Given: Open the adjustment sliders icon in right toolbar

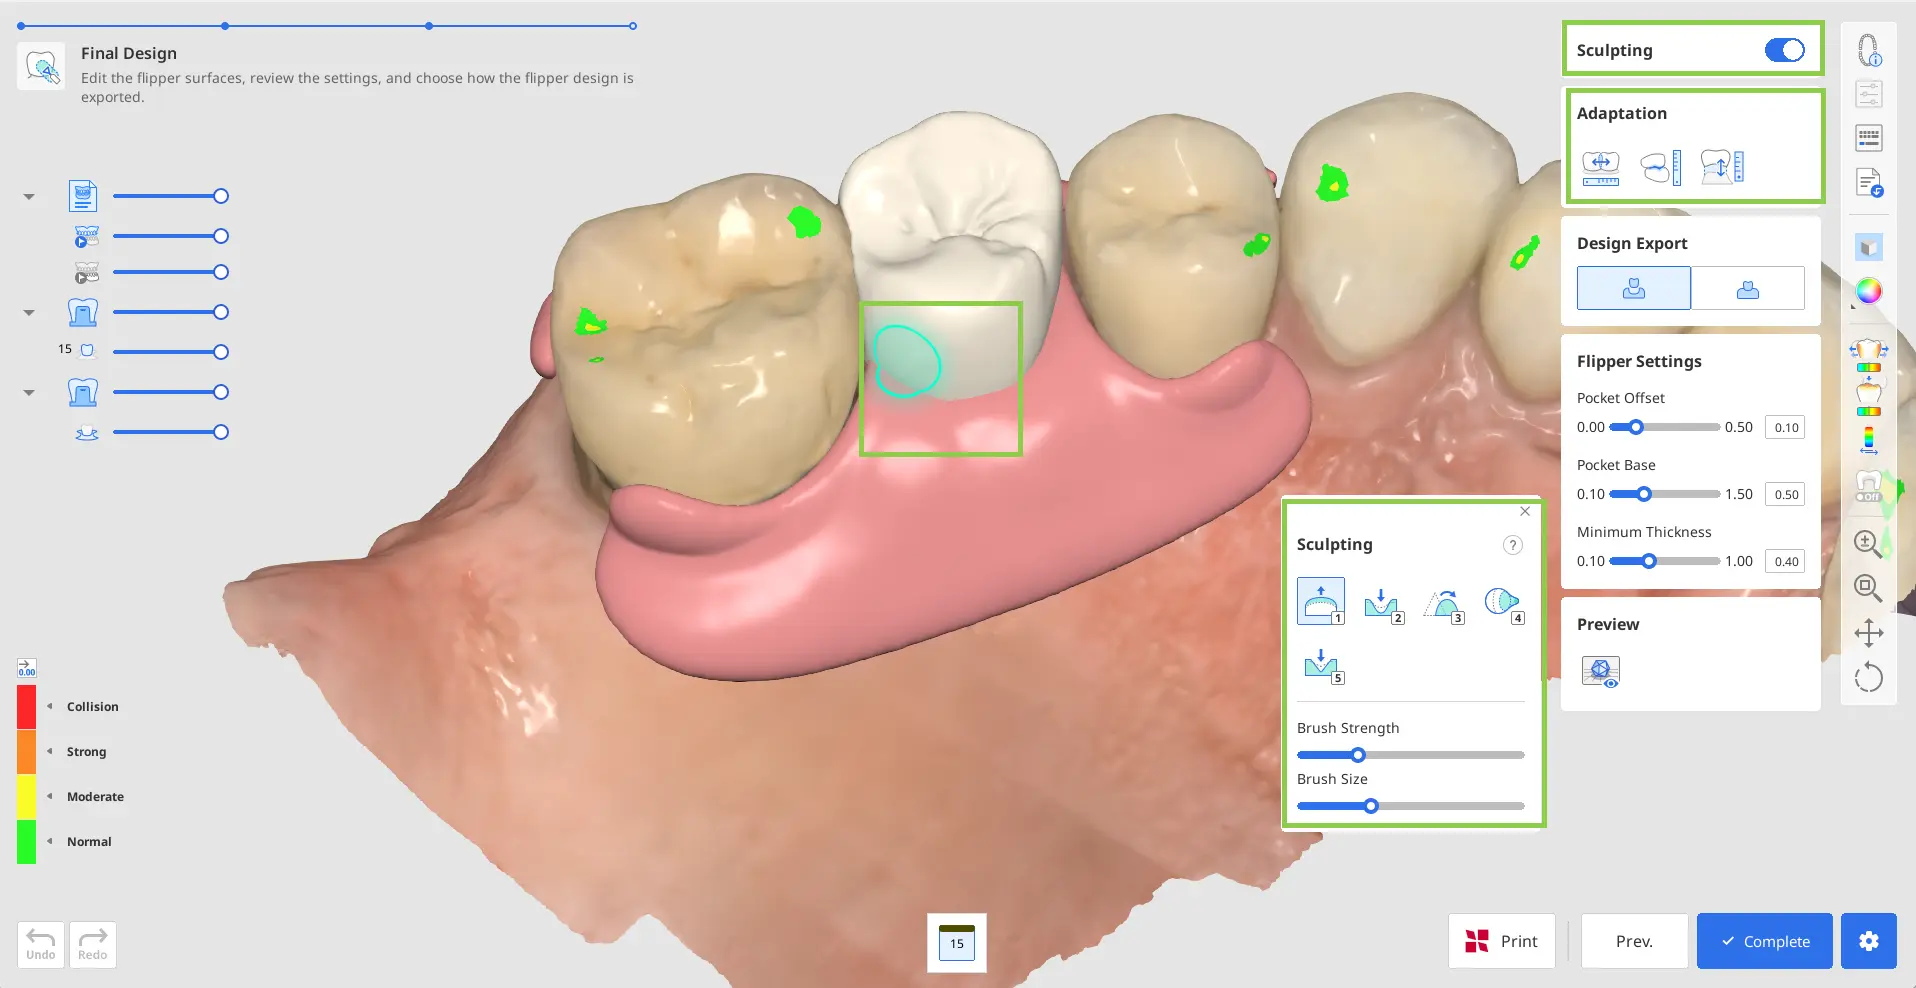Looking at the screenshot, I should click(x=1869, y=94).
